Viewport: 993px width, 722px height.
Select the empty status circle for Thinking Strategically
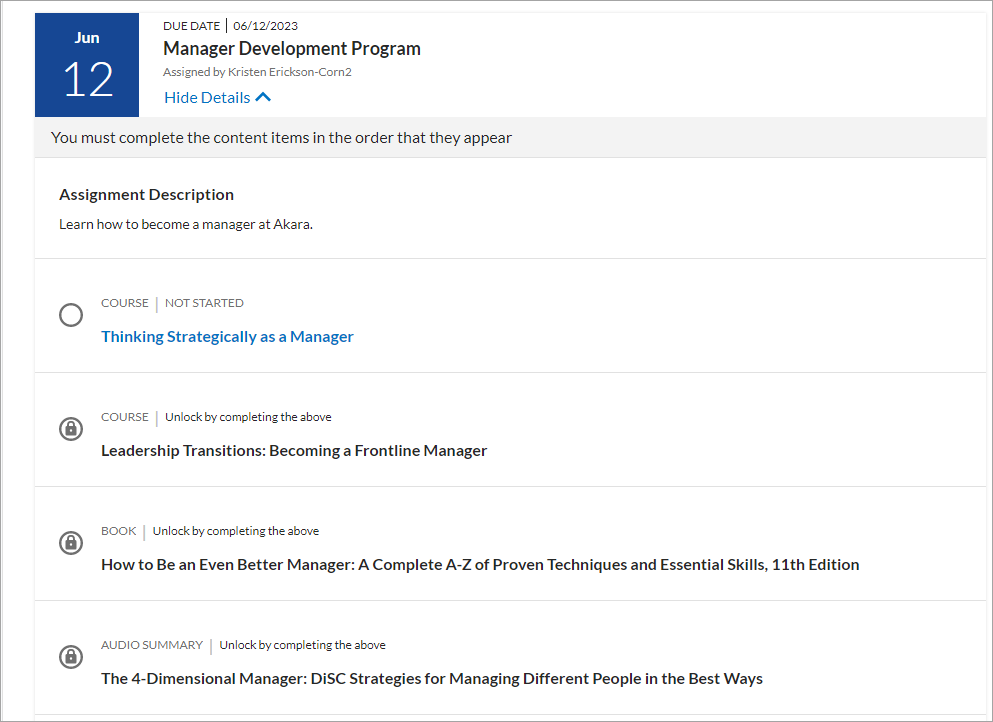70,315
